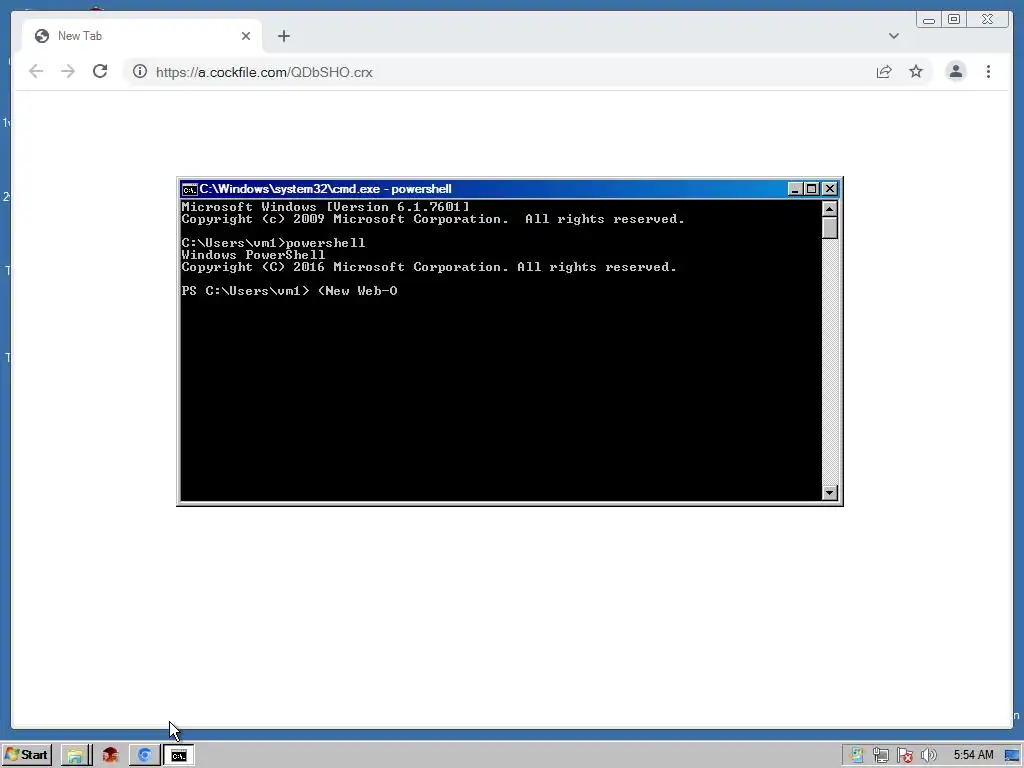Open the Chrome profile avatar menu
This screenshot has height=768, width=1024.
955,71
